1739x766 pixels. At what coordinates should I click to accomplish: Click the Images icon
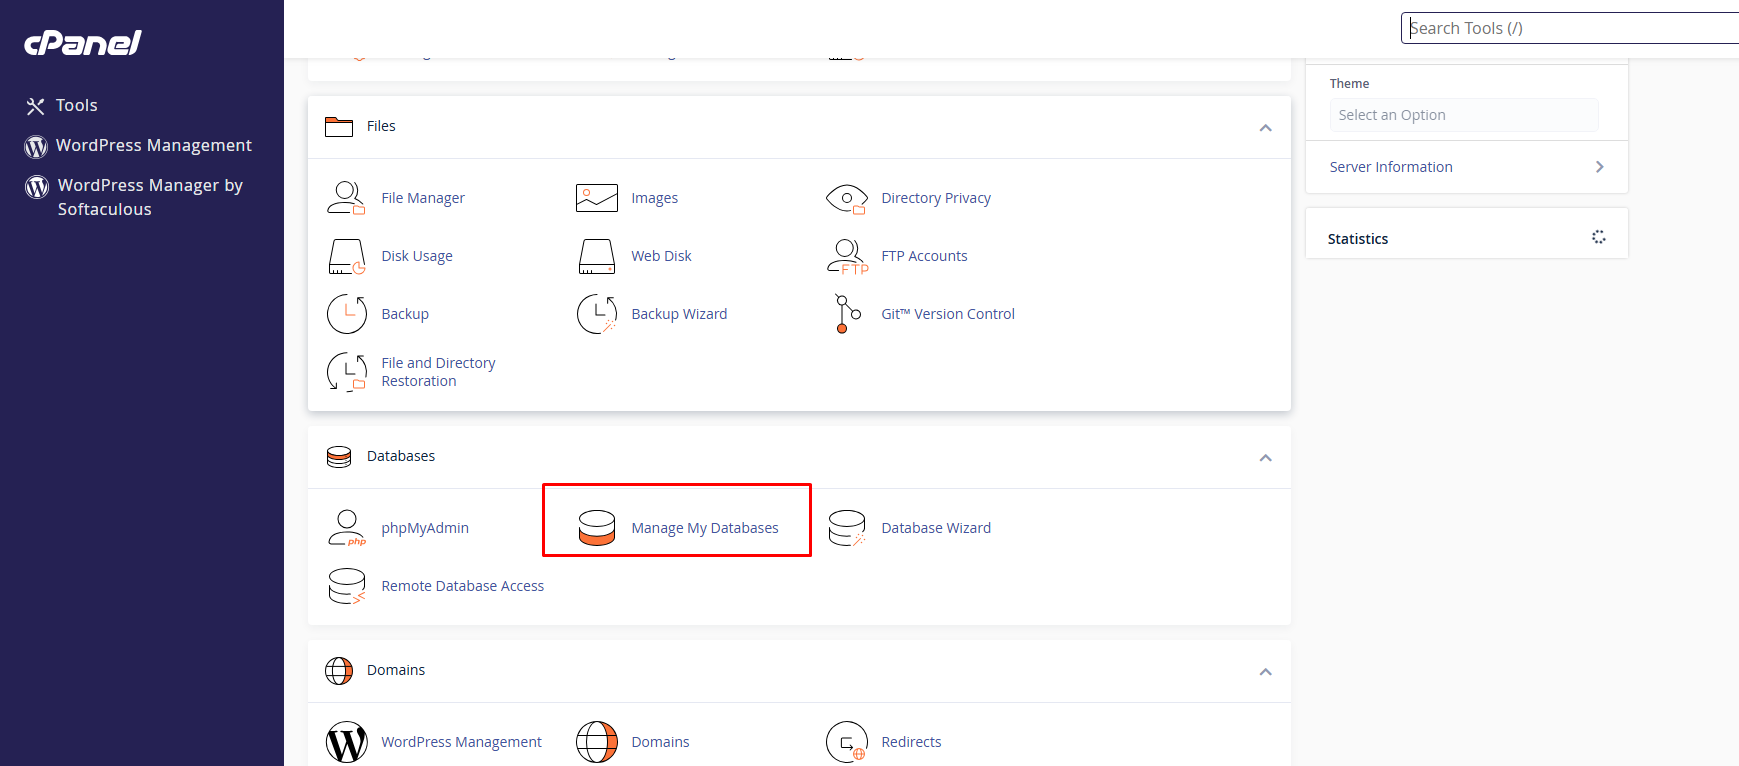point(597,198)
